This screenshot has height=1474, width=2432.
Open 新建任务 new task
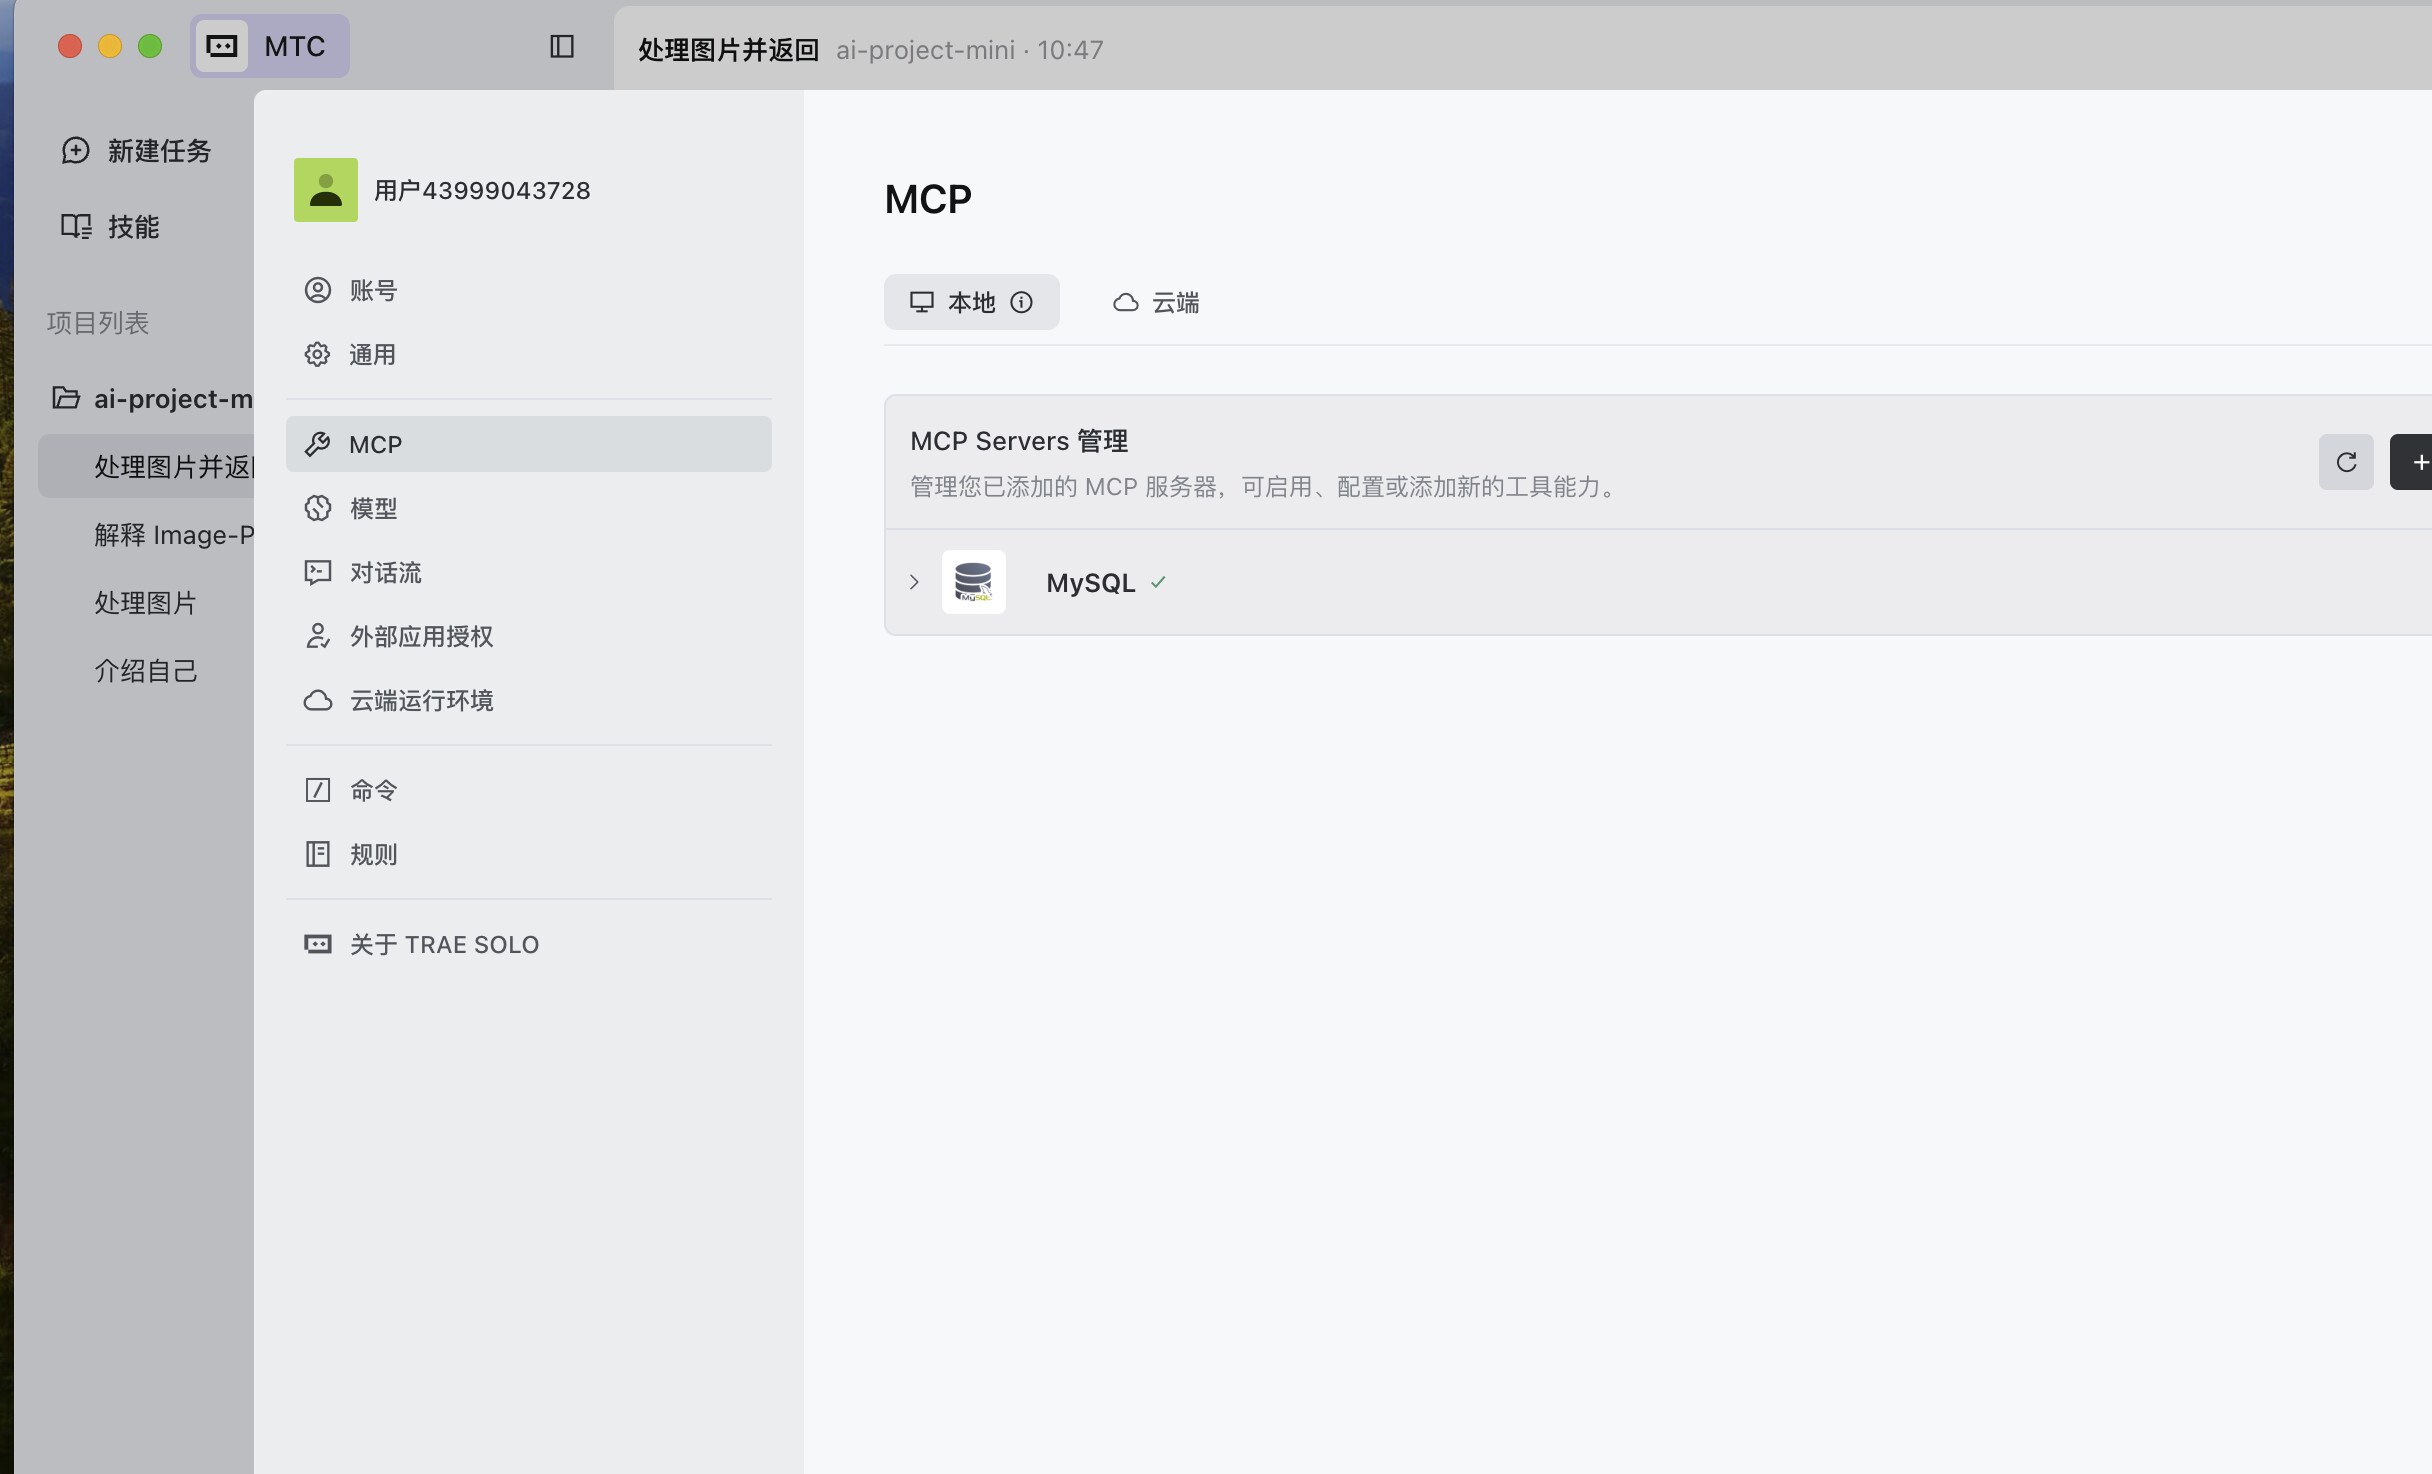[137, 150]
